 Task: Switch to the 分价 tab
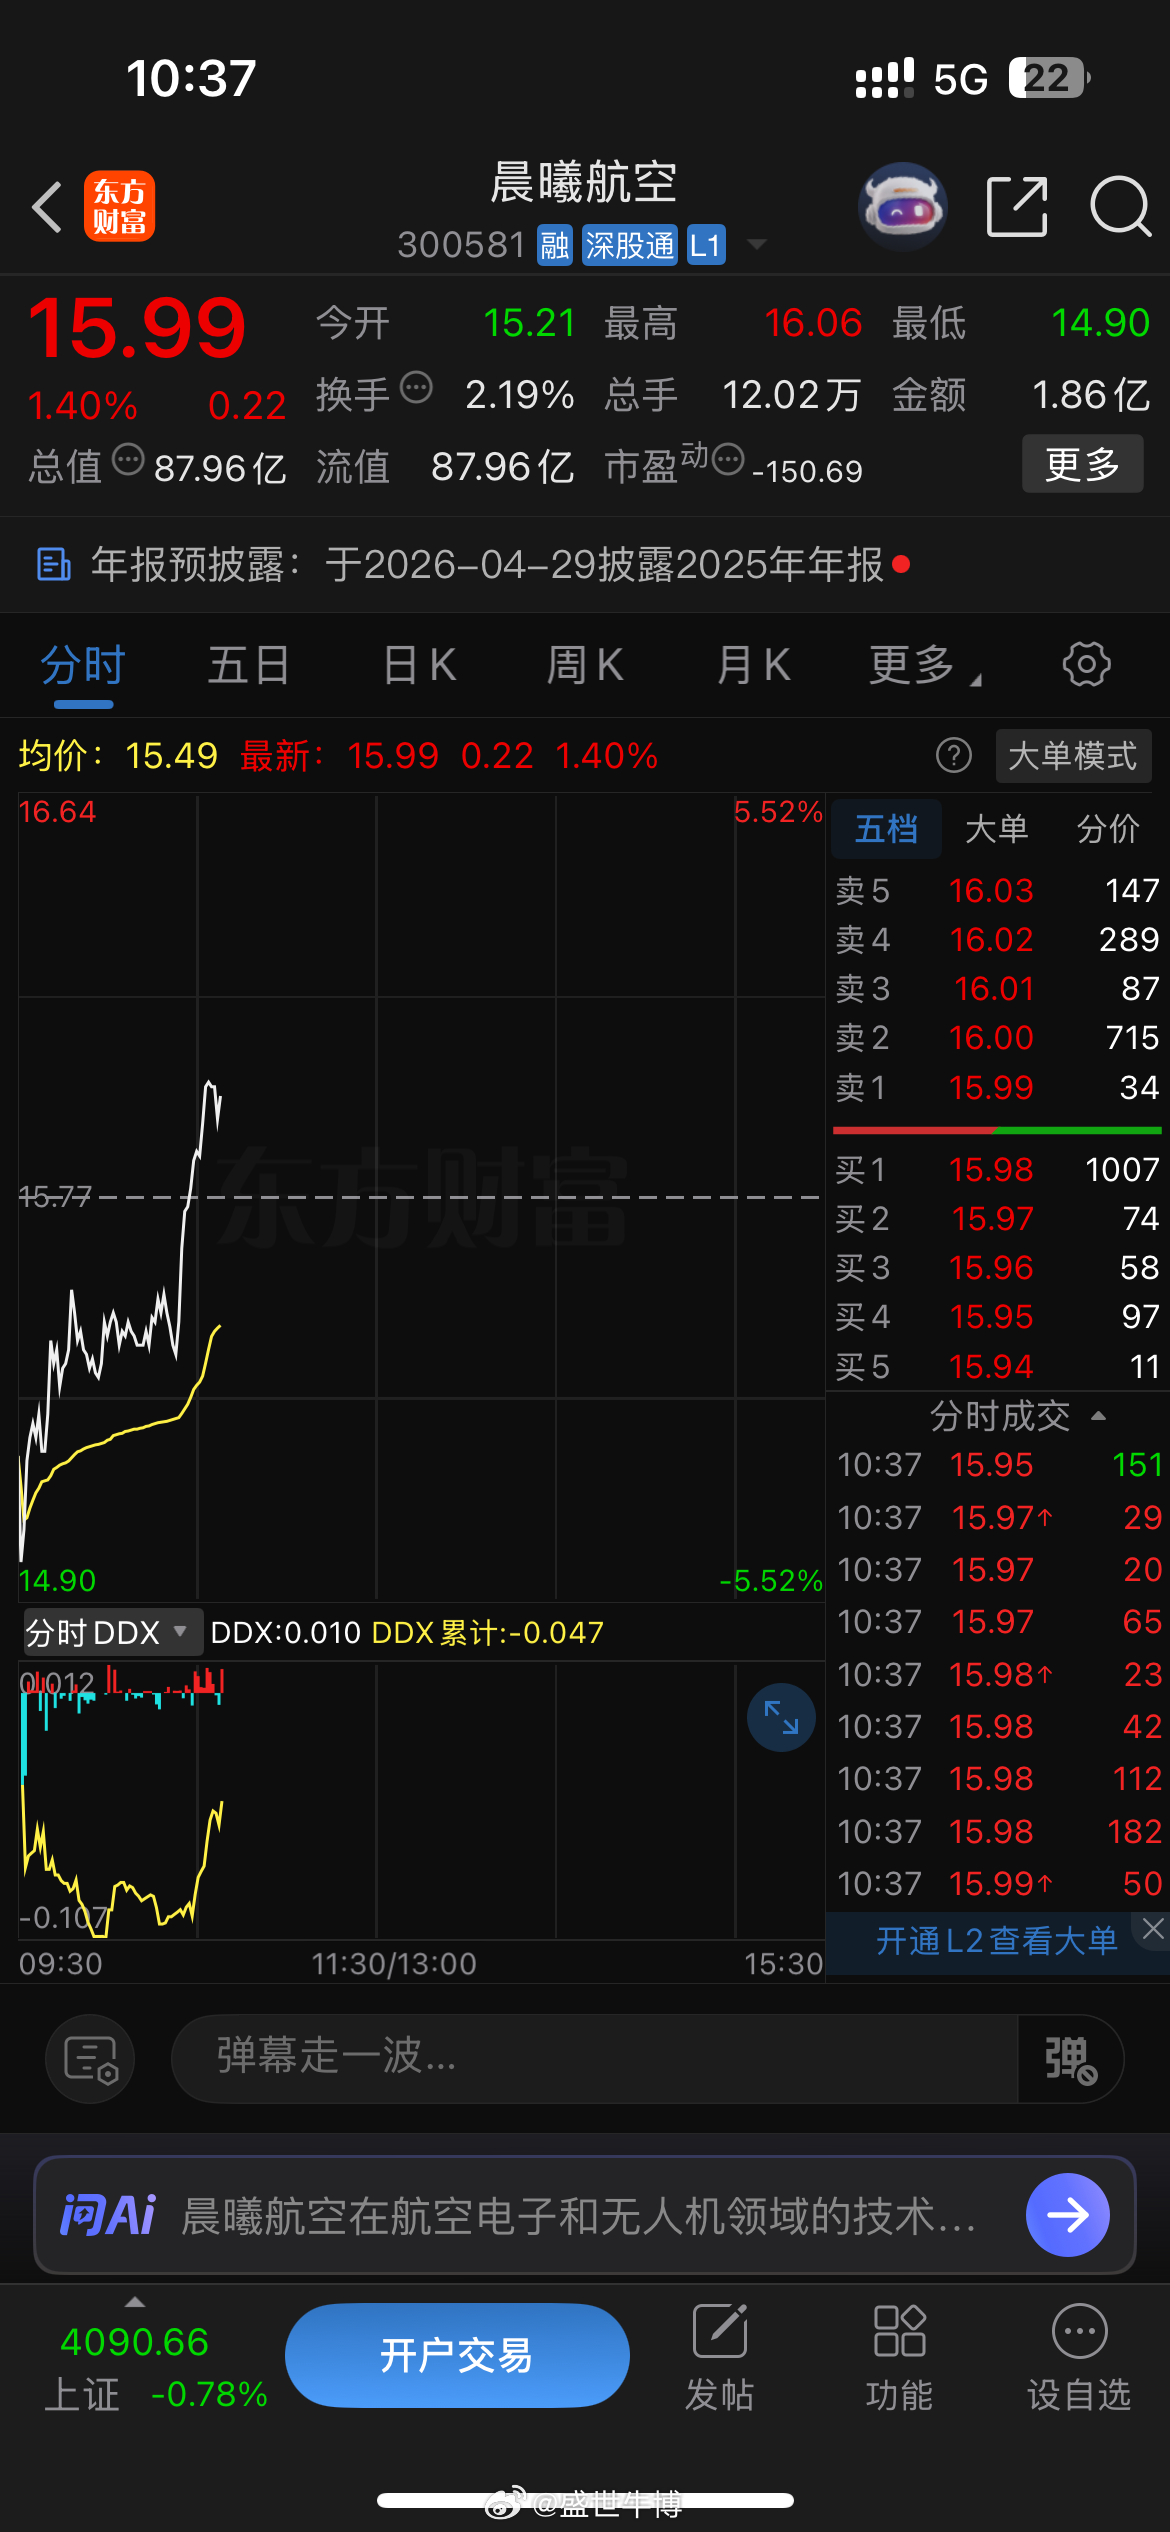[1108, 828]
